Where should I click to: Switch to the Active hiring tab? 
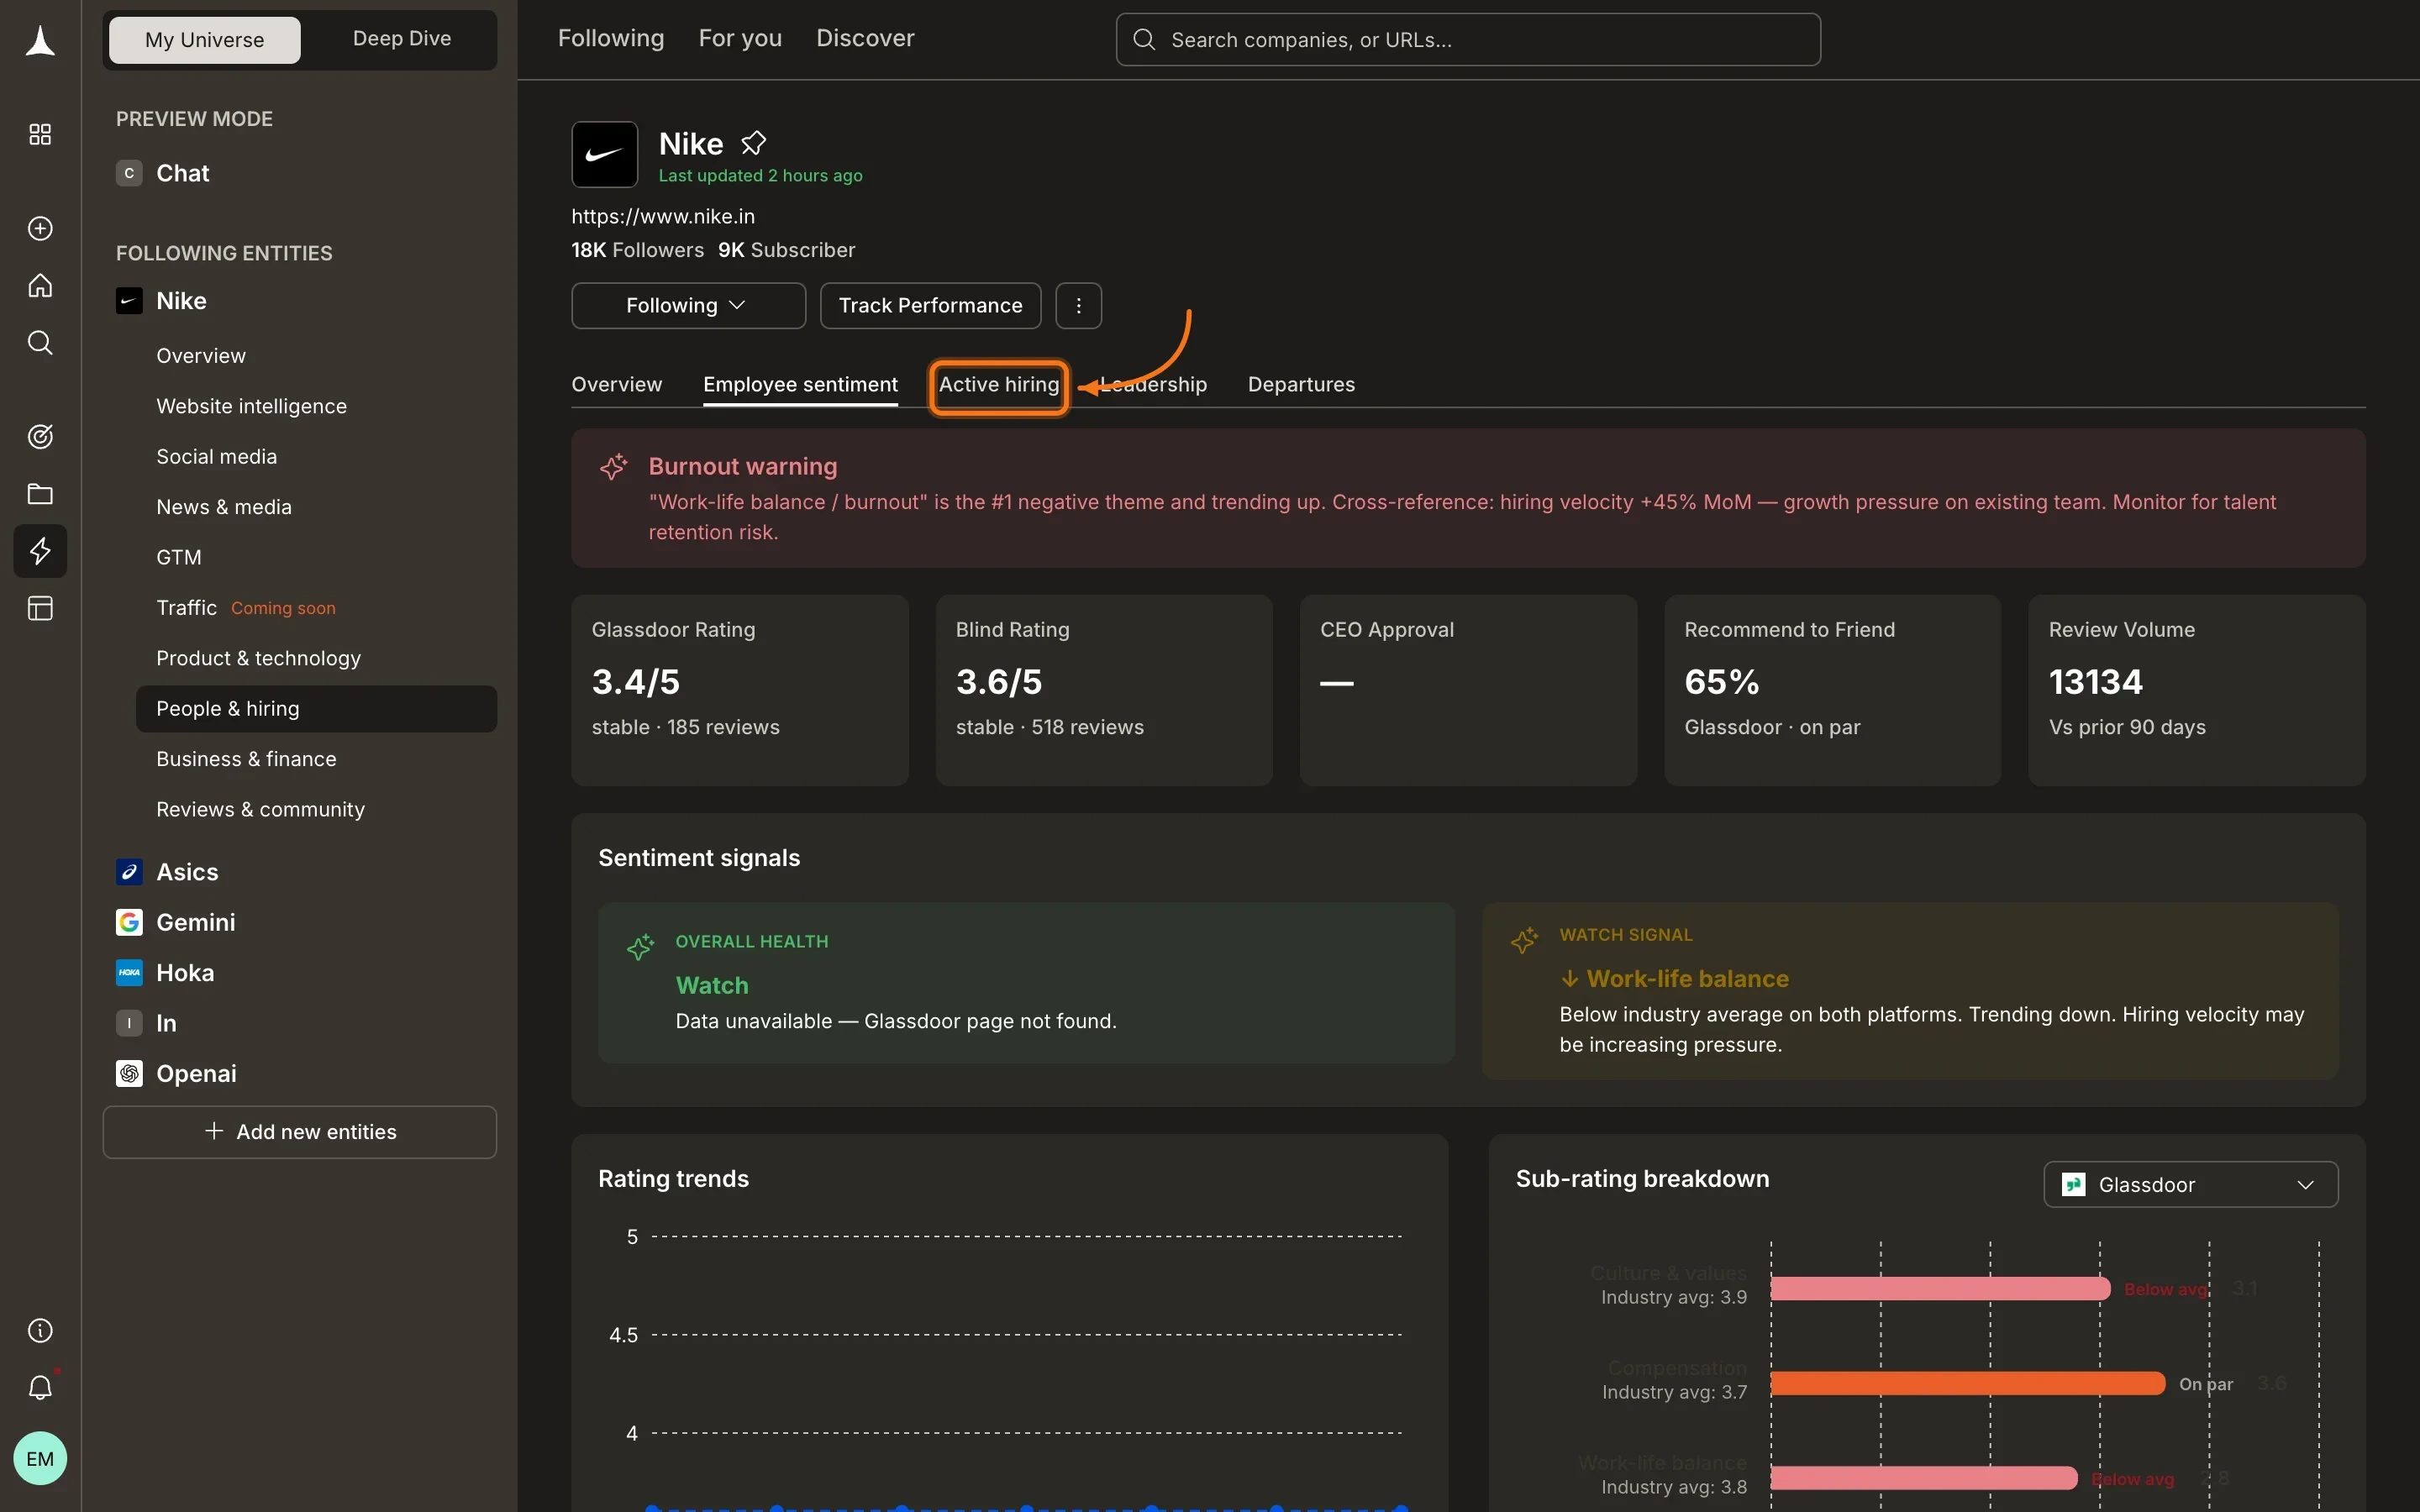click(x=999, y=385)
